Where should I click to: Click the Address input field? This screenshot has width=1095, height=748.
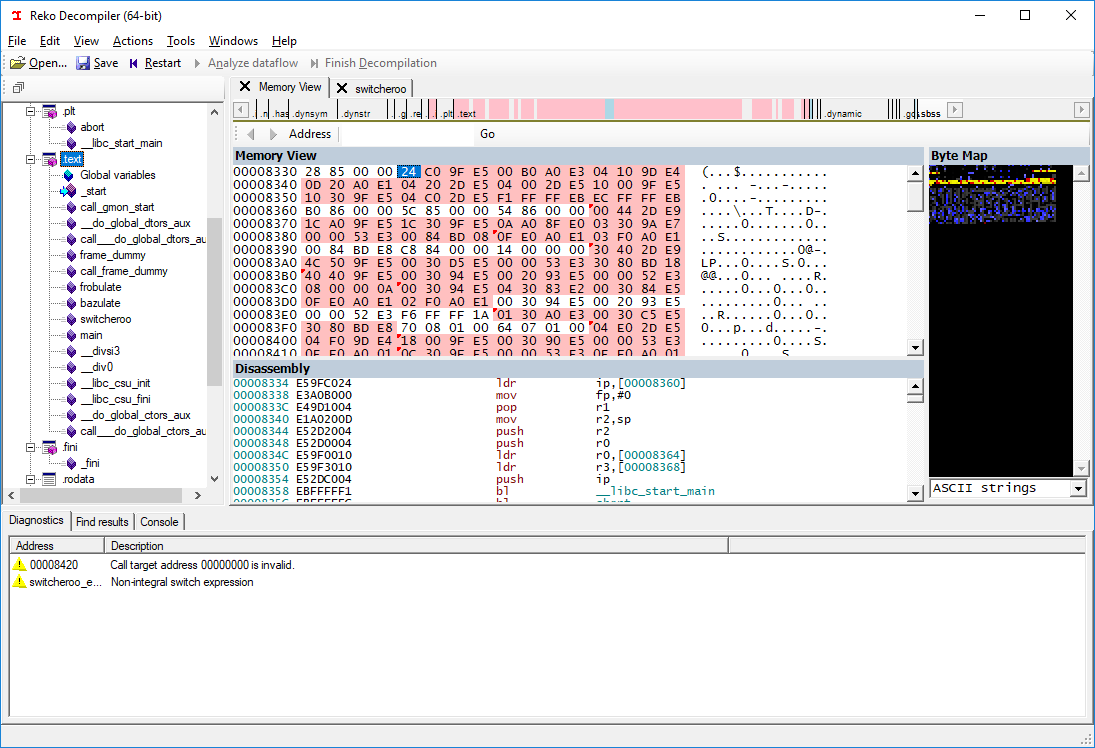coord(405,134)
